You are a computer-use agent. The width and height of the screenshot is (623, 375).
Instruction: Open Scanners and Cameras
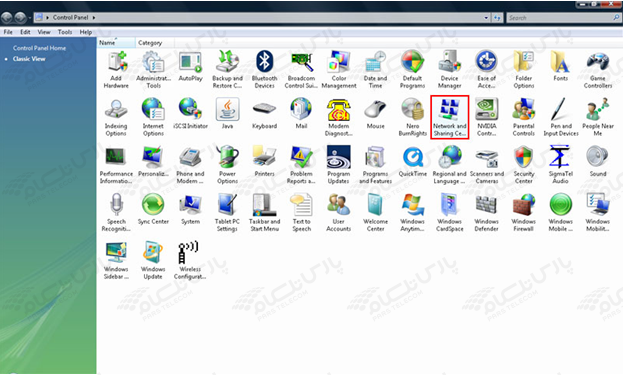click(x=486, y=165)
